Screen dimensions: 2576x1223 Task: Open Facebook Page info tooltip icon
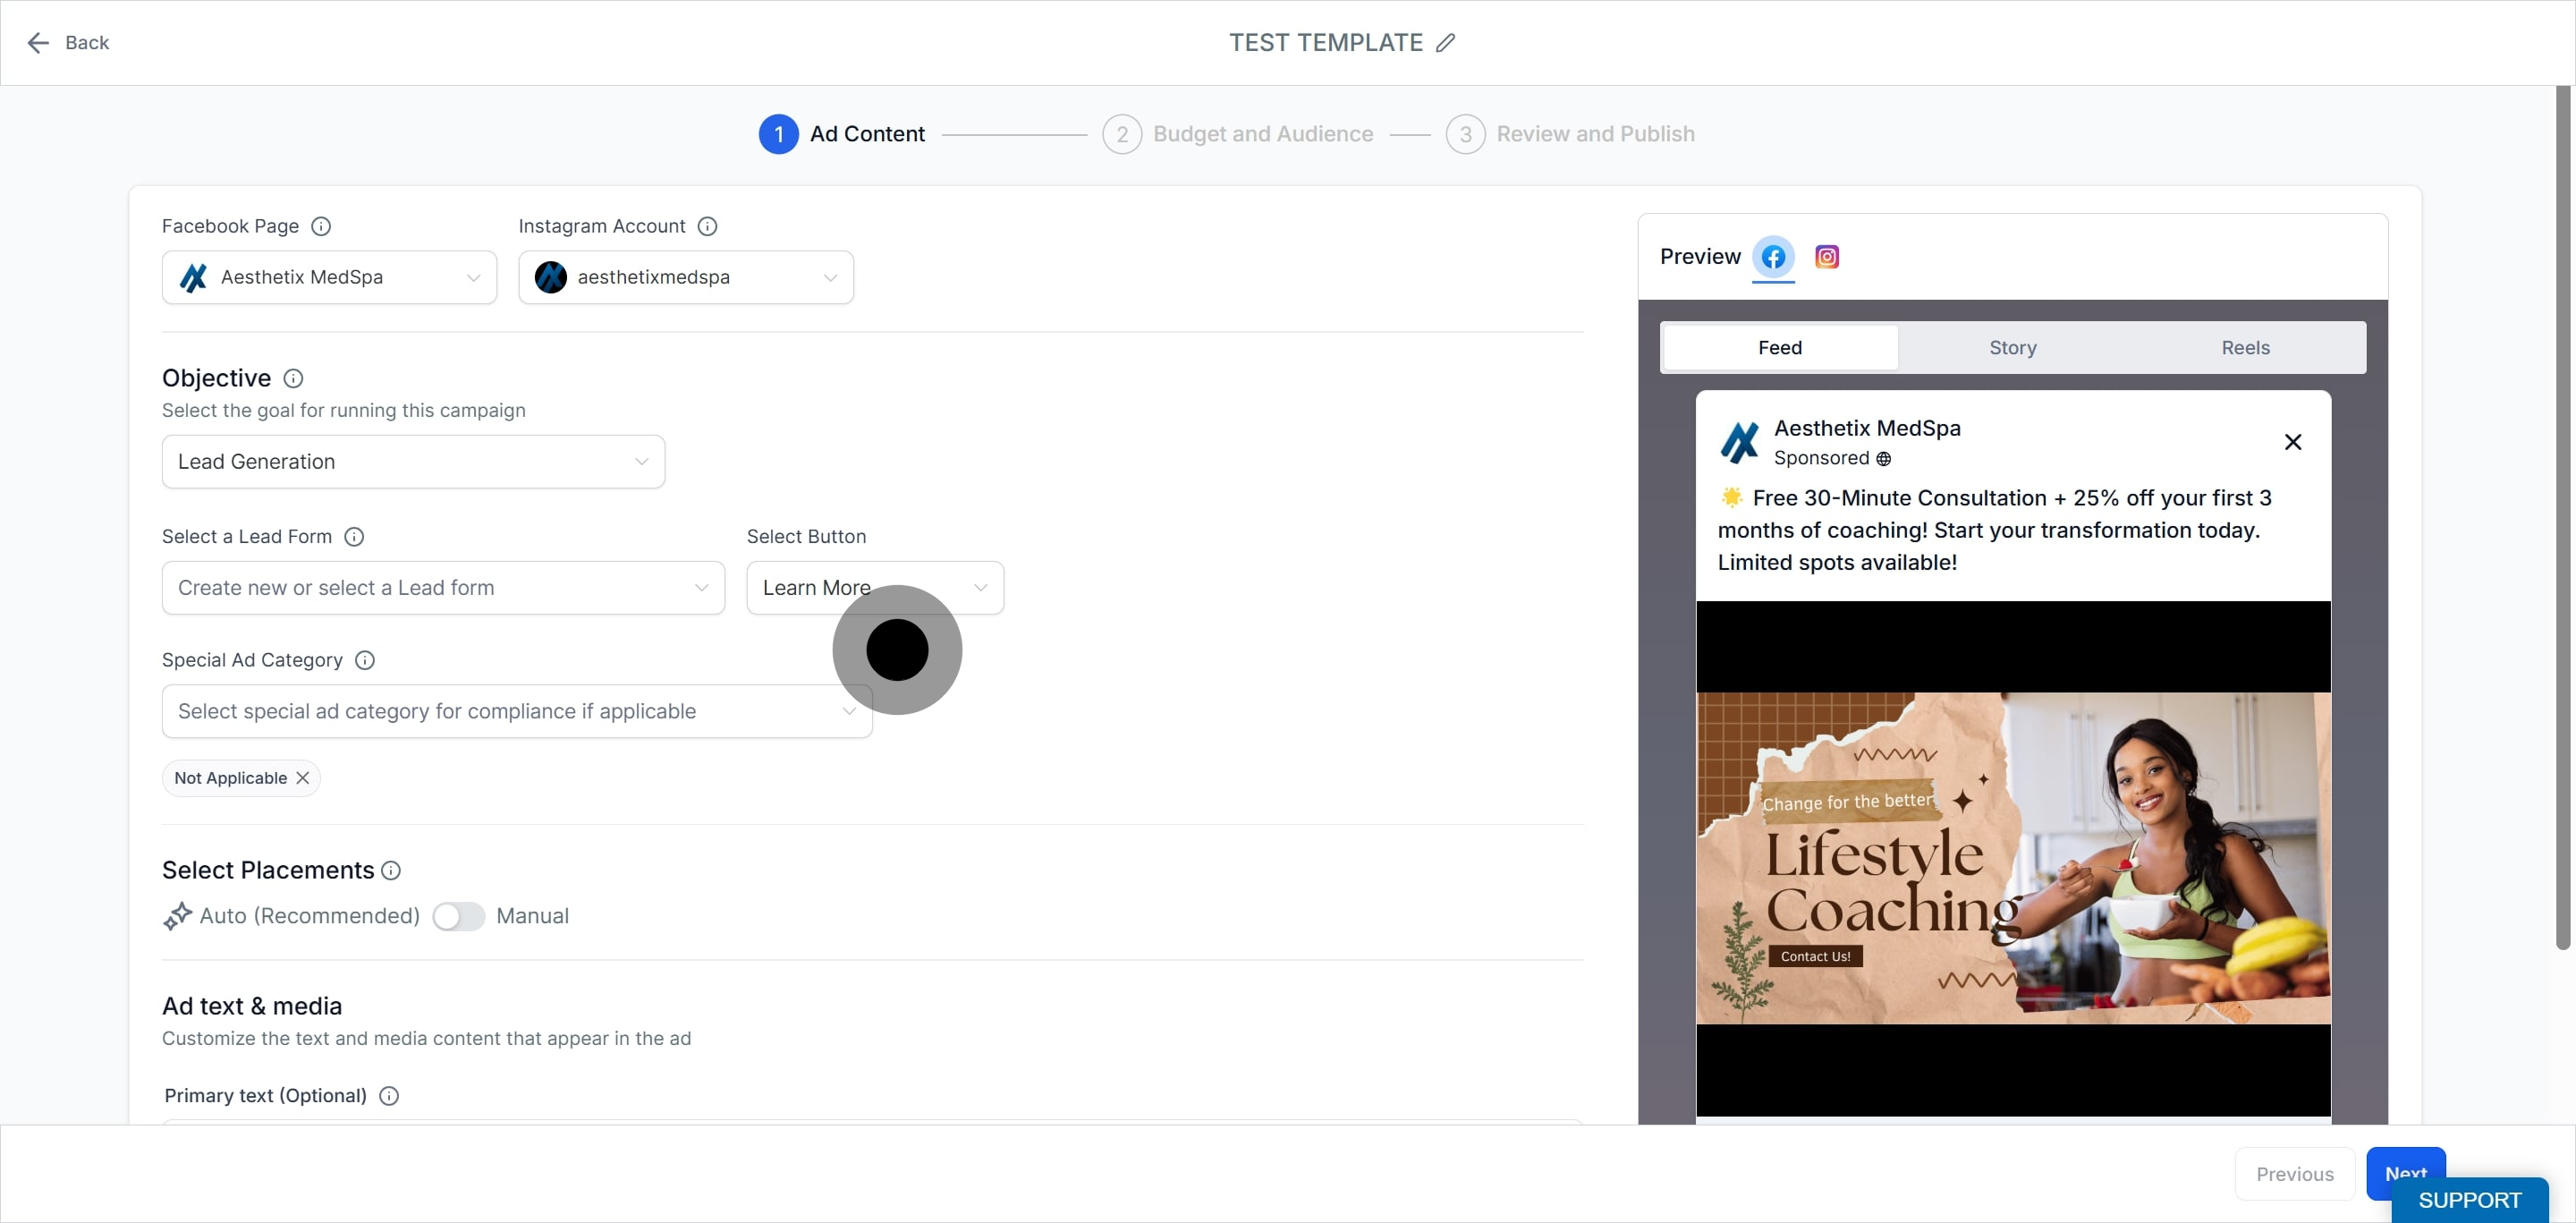tap(321, 226)
